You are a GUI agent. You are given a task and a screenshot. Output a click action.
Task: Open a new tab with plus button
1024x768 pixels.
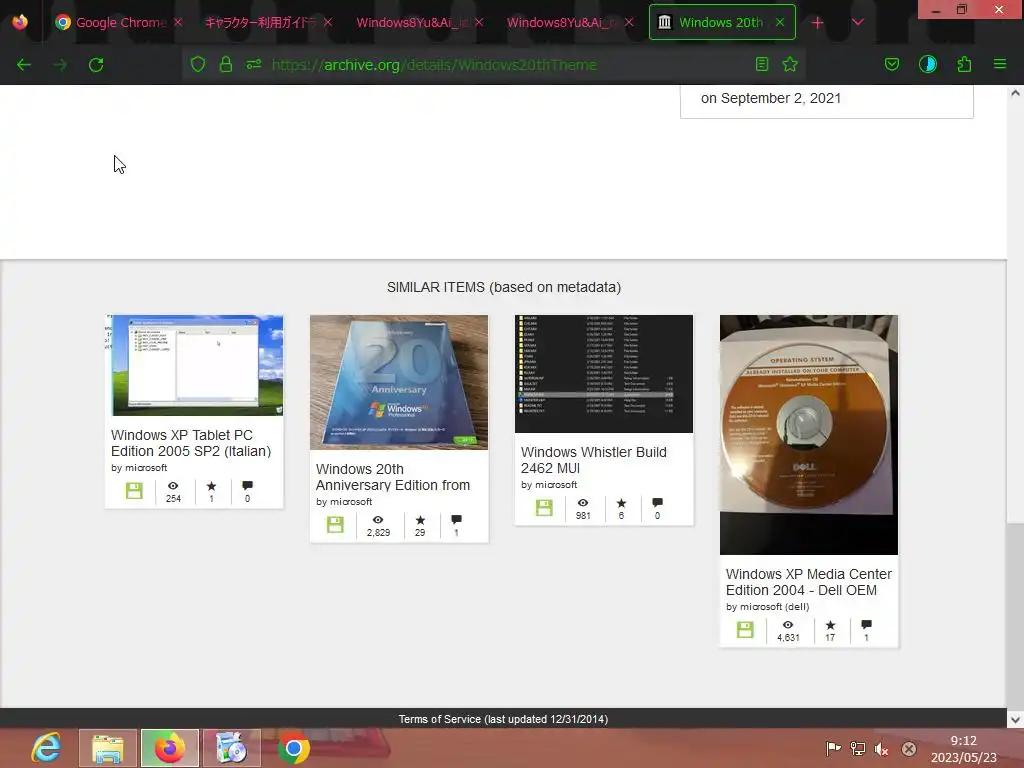(x=818, y=23)
